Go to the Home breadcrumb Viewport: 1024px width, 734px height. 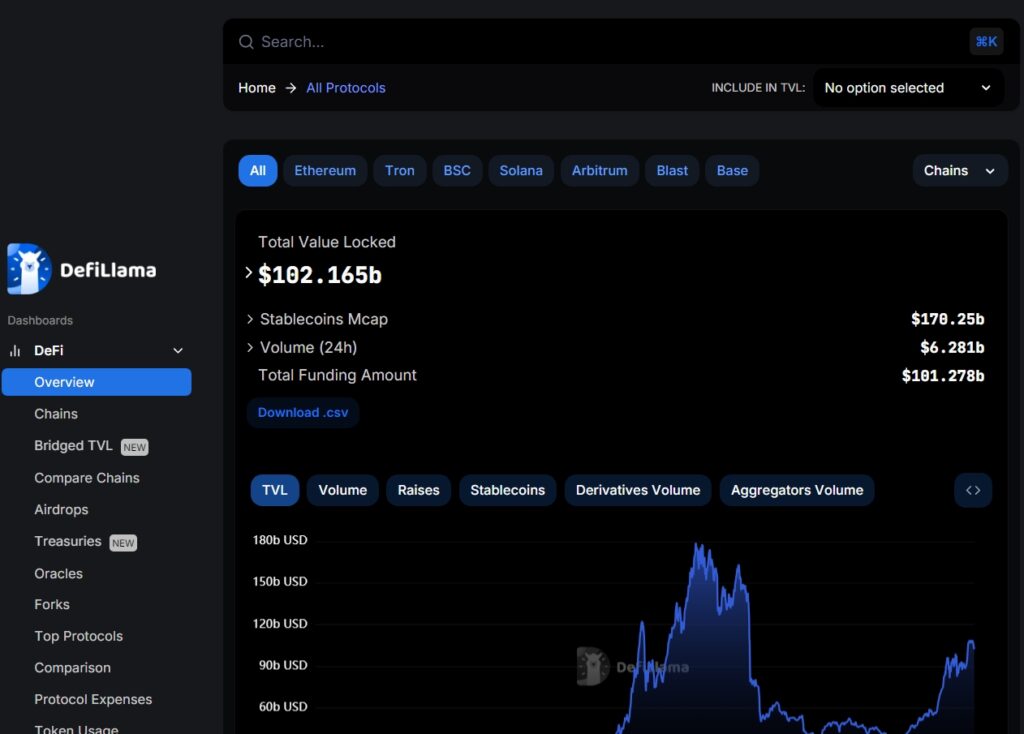(x=257, y=88)
